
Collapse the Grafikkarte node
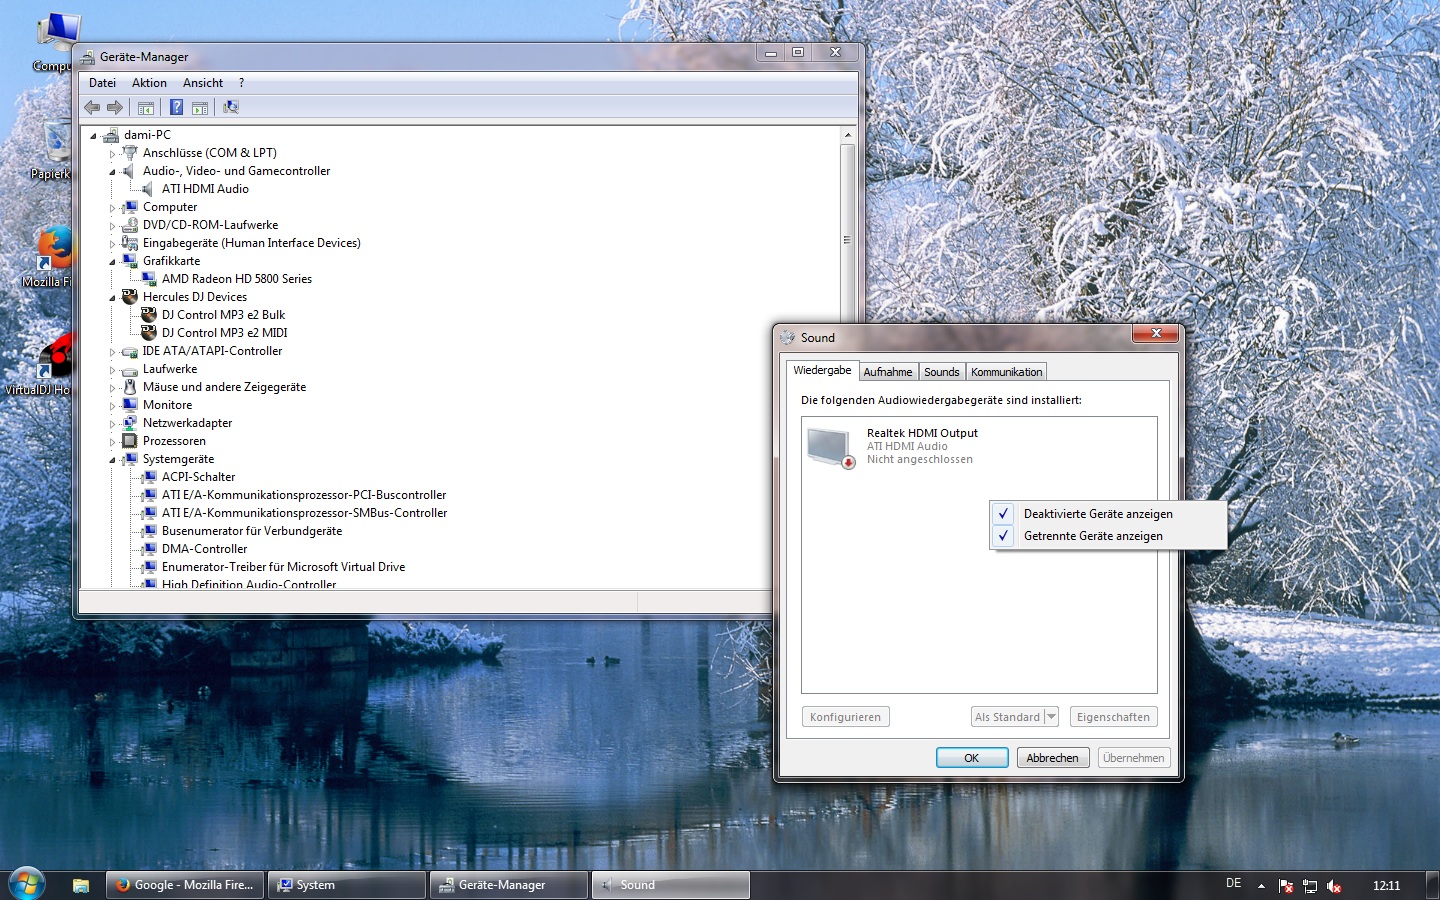coord(112,262)
